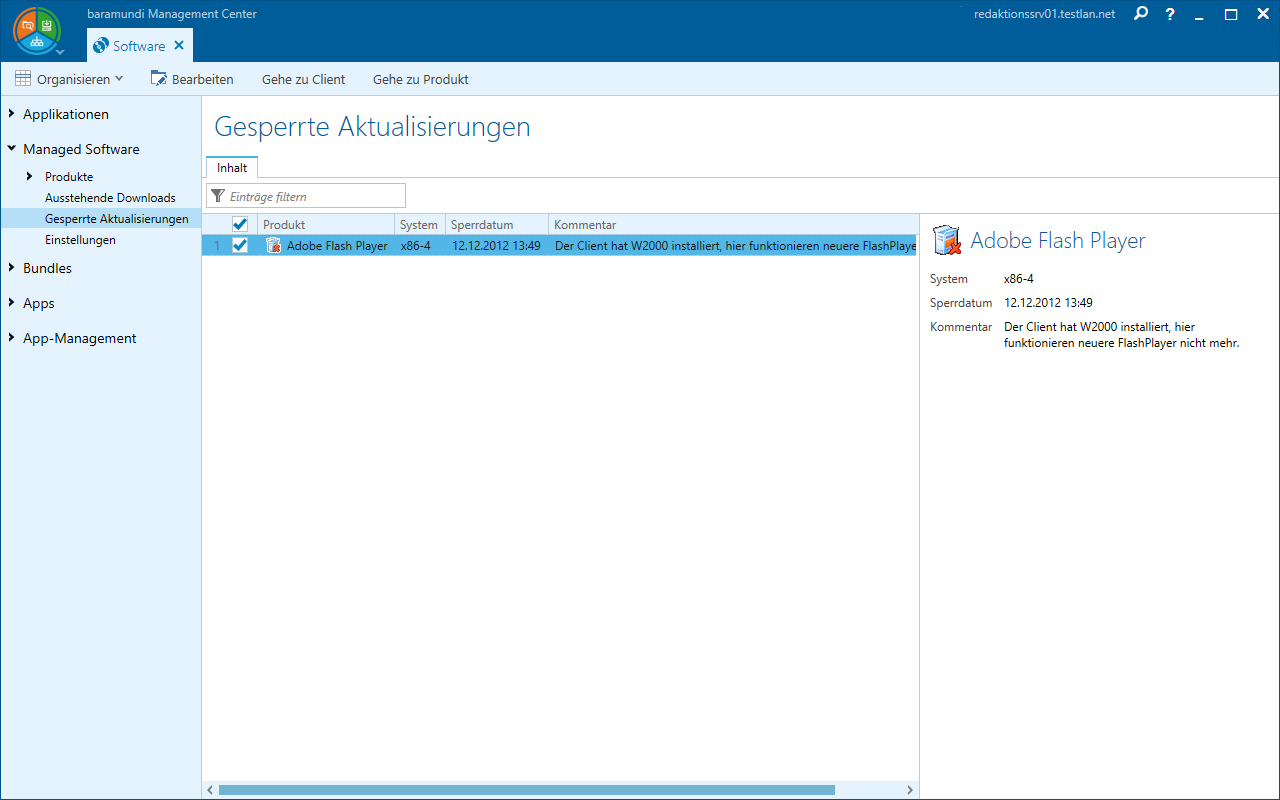The height and width of the screenshot is (800, 1280).
Task: Click Gehe zu Client button
Action: point(303,79)
